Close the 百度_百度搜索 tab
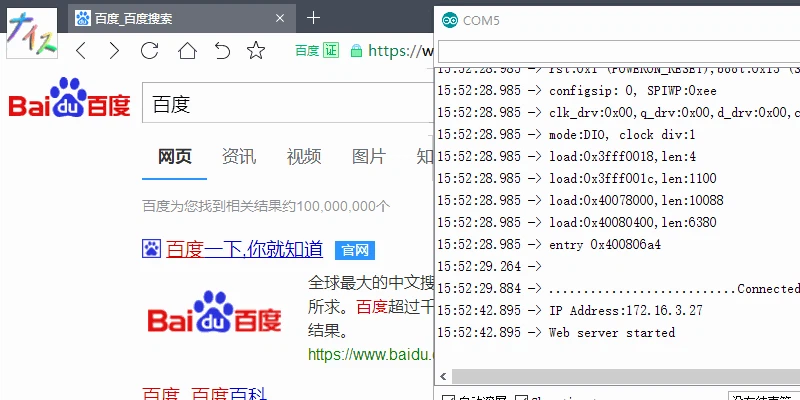 [280, 18]
